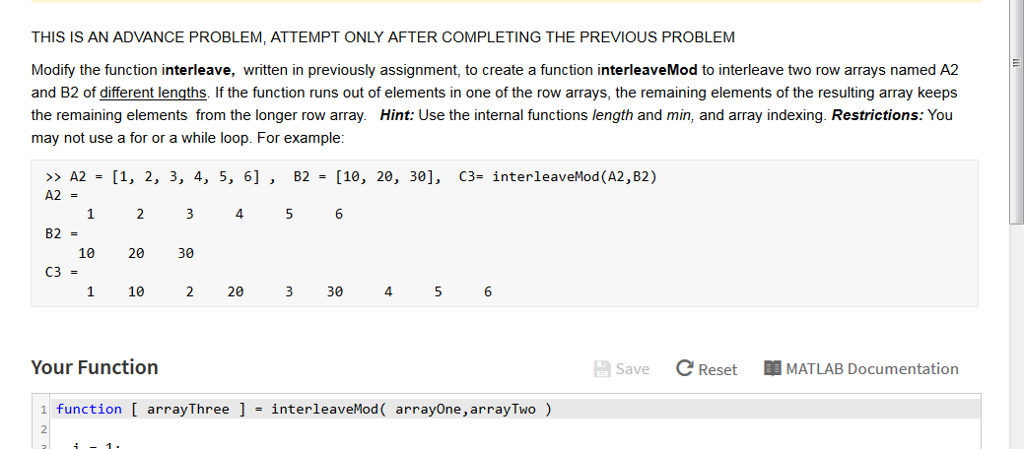Click the bold interleaveMod word in the description
The image size is (1024, 449).
click(x=648, y=70)
